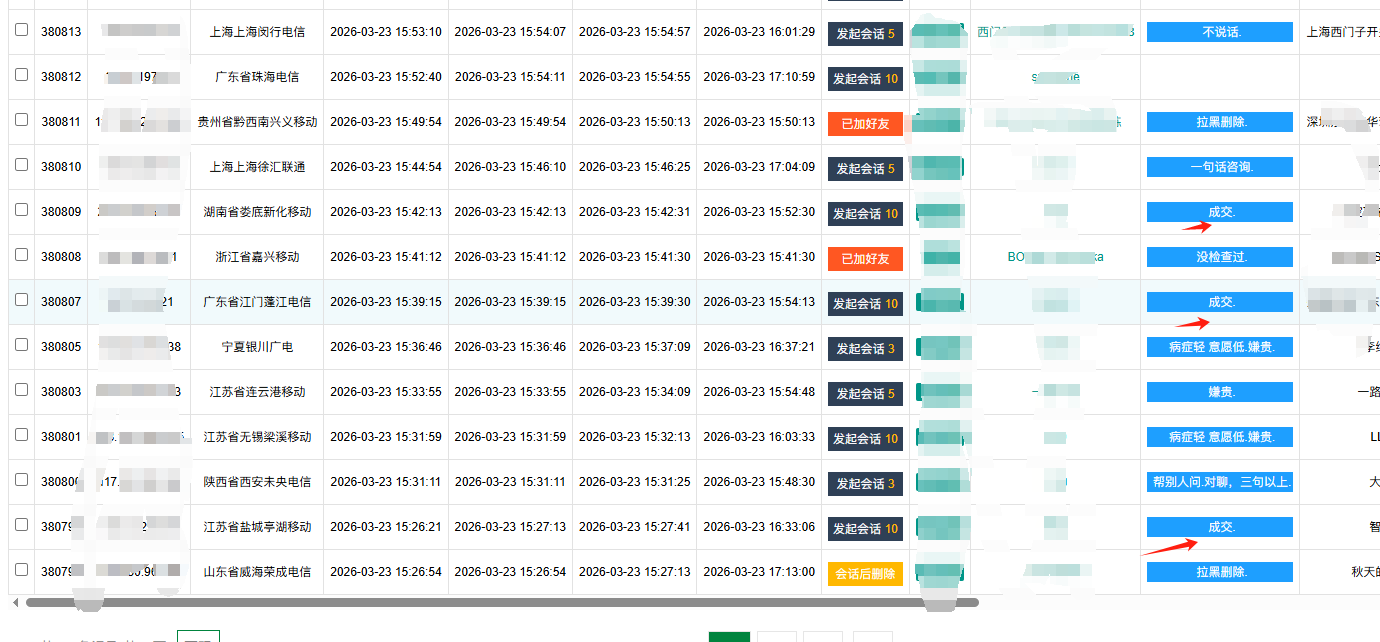Click orange 已加好友 button in row 380811
This screenshot has width=1380, height=642.
(x=865, y=123)
